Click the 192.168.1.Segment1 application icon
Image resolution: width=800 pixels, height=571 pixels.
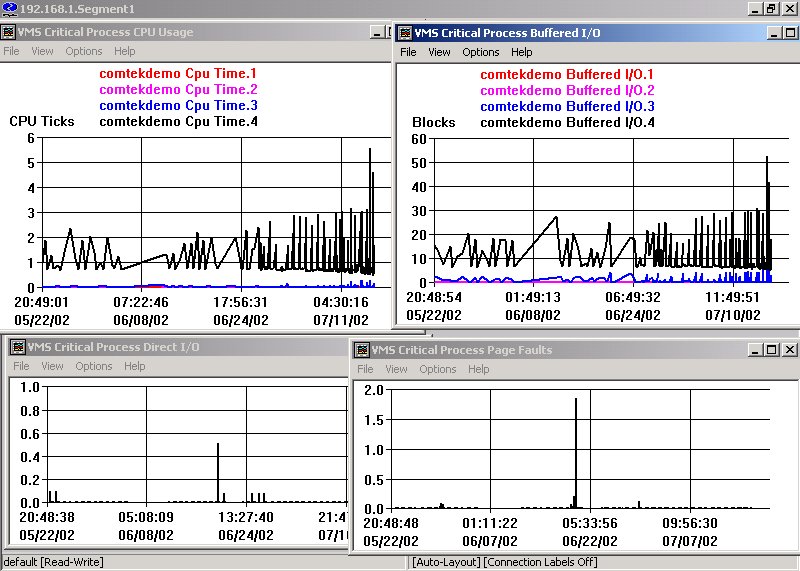point(8,8)
